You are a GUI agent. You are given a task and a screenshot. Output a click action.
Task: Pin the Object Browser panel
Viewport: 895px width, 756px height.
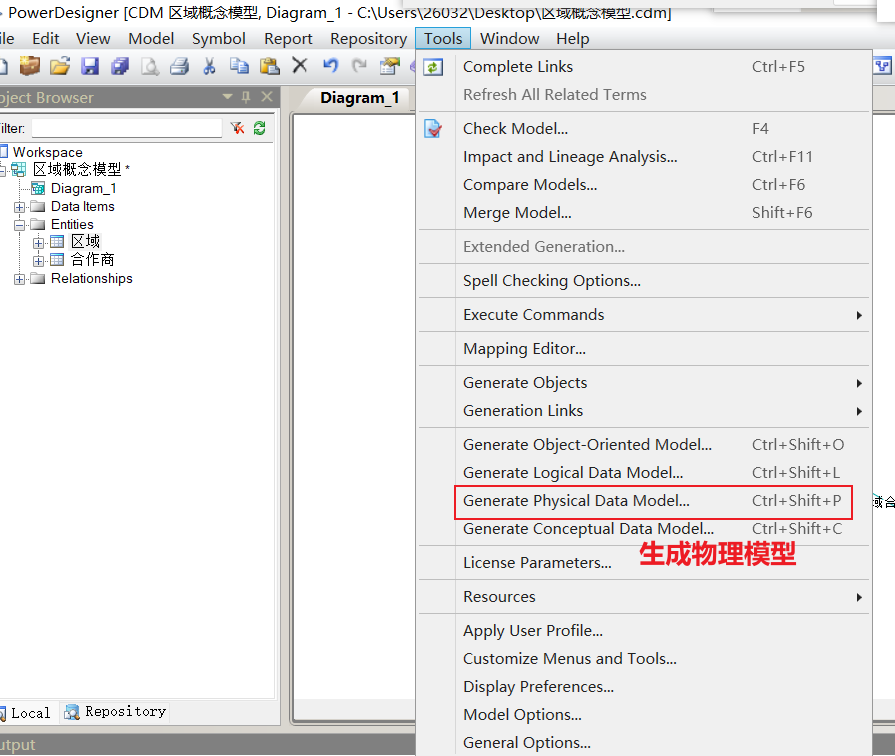(246, 97)
